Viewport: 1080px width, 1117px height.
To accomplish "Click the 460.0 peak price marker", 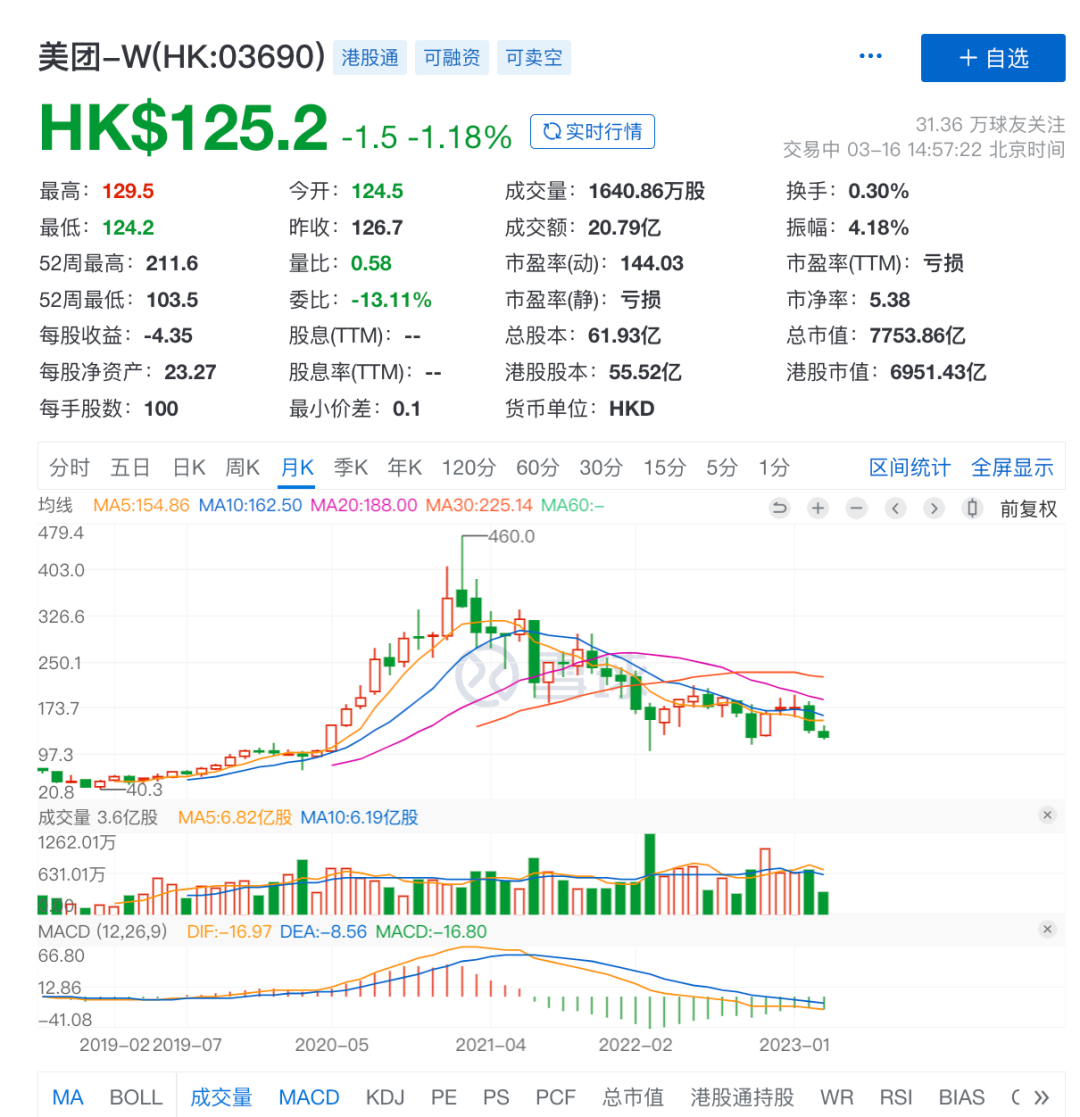I will 512,536.
